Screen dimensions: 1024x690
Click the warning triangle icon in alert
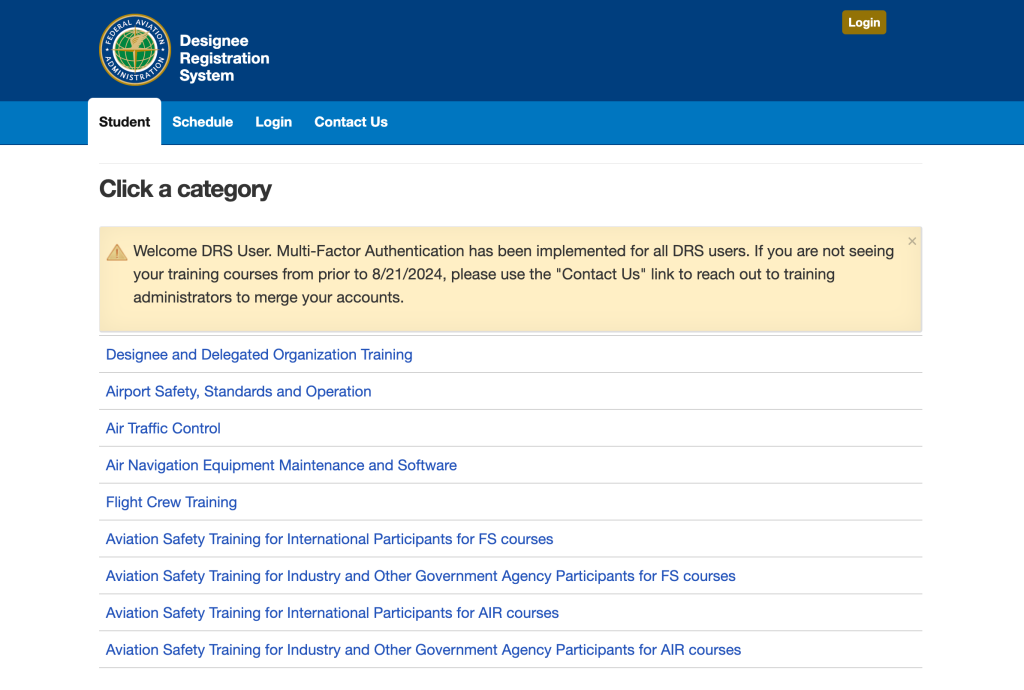click(117, 252)
